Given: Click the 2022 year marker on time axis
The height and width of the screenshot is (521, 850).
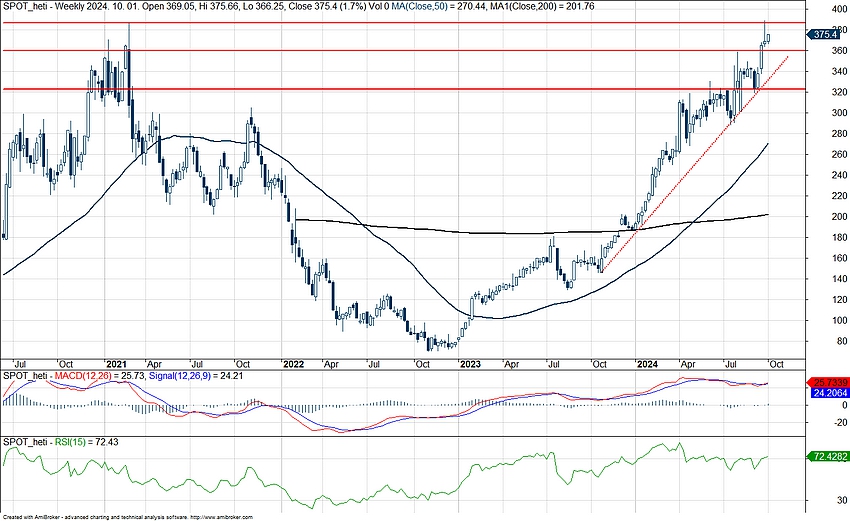Looking at the screenshot, I should point(292,364).
